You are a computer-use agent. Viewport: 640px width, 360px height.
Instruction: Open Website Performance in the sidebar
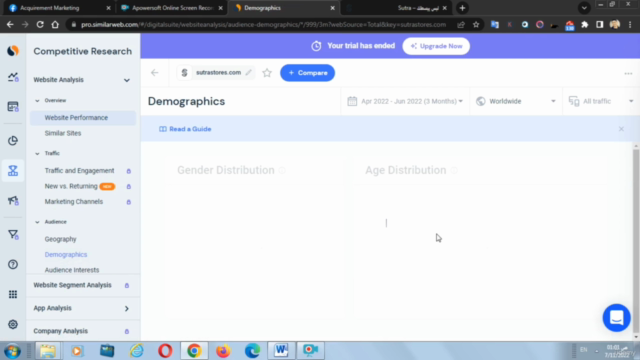[83, 118]
